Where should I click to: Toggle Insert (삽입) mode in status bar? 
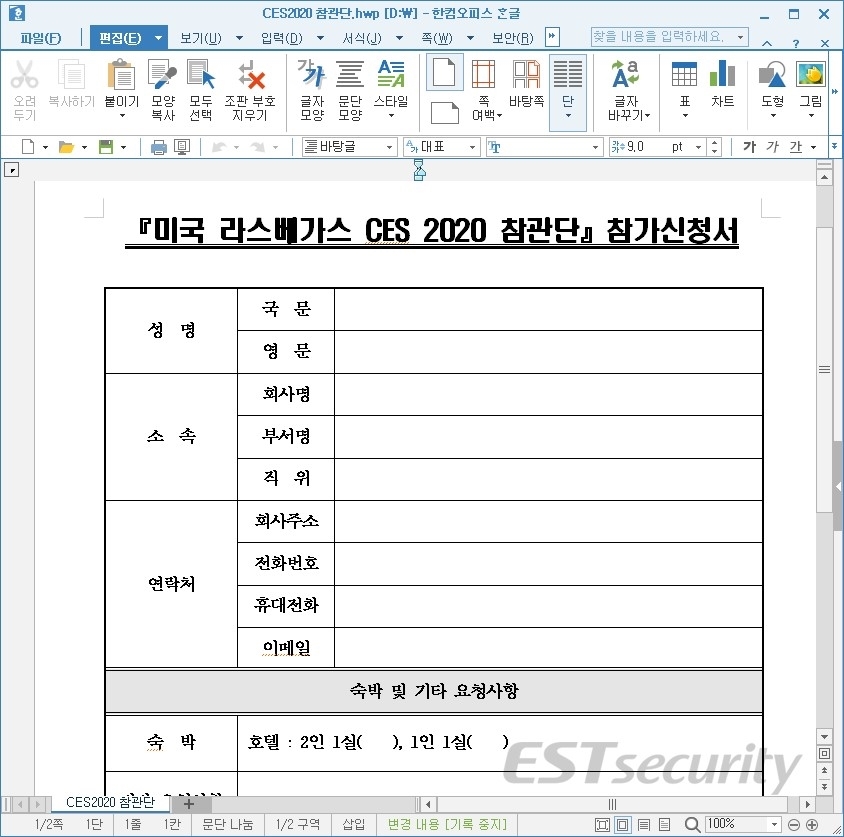(353, 824)
